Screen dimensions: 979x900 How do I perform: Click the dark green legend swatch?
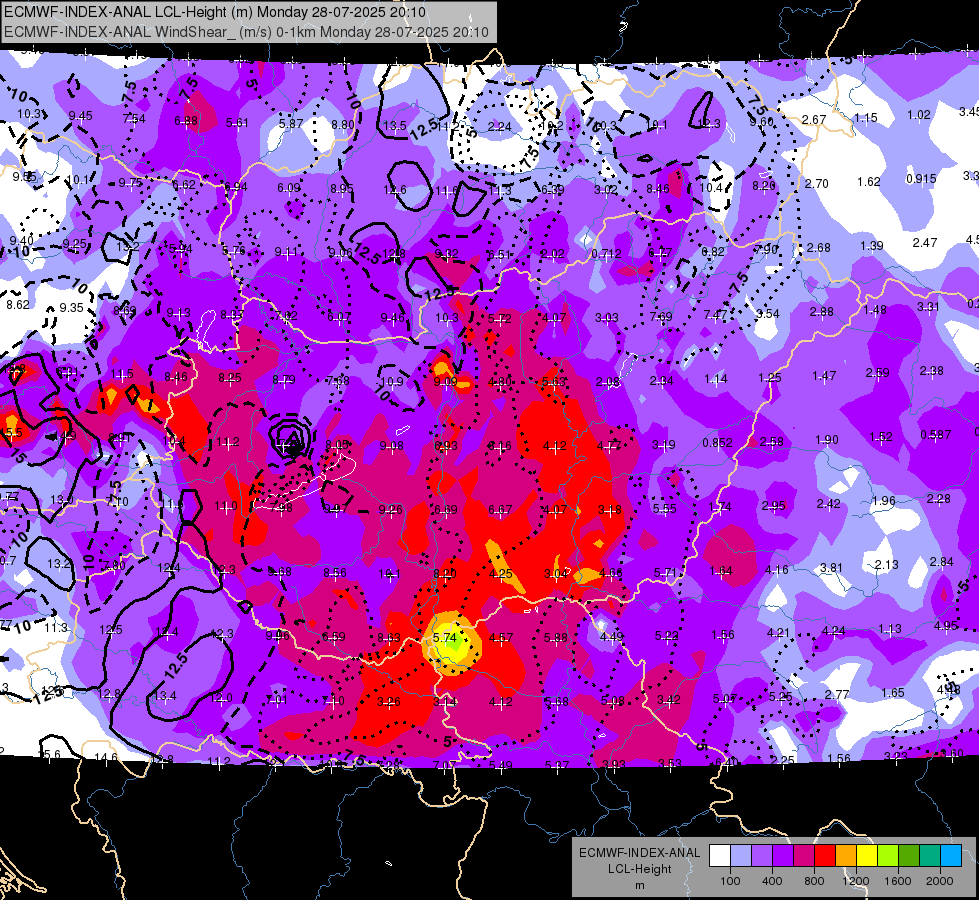(909, 855)
